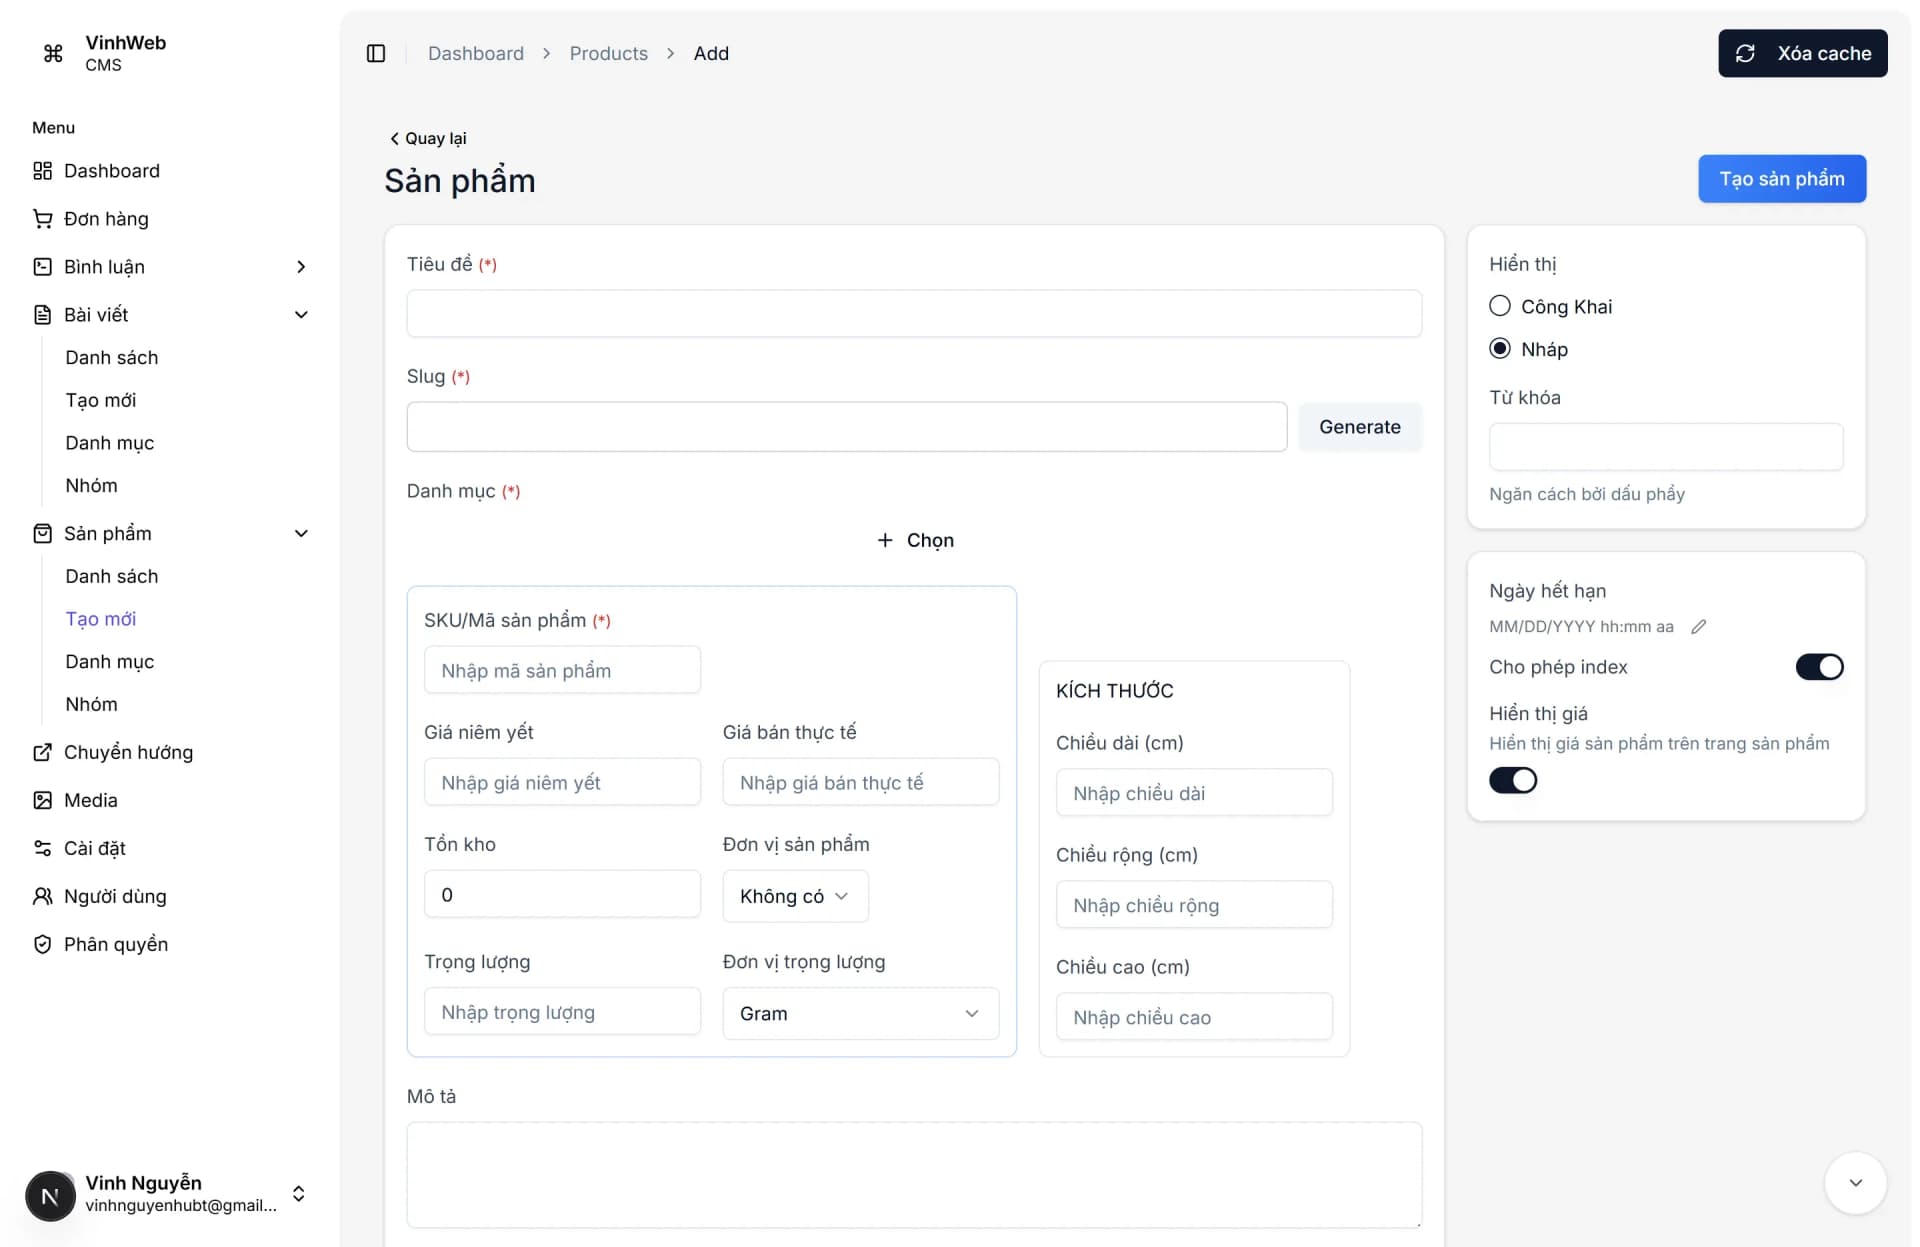Viewport: 1920px width, 1247px height.
Task: Click the VinhWeb CMS logo icon
Action: pos(52,52)
